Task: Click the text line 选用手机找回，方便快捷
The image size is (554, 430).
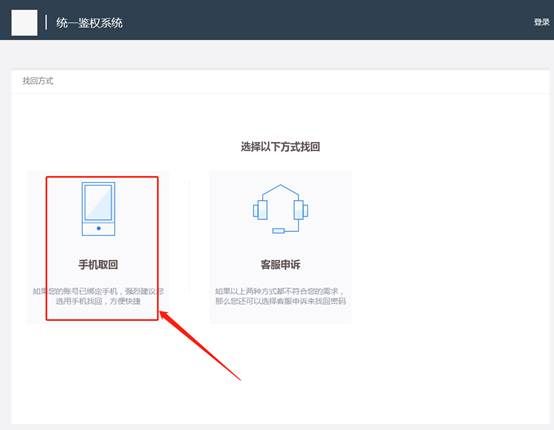Action: 98,301
